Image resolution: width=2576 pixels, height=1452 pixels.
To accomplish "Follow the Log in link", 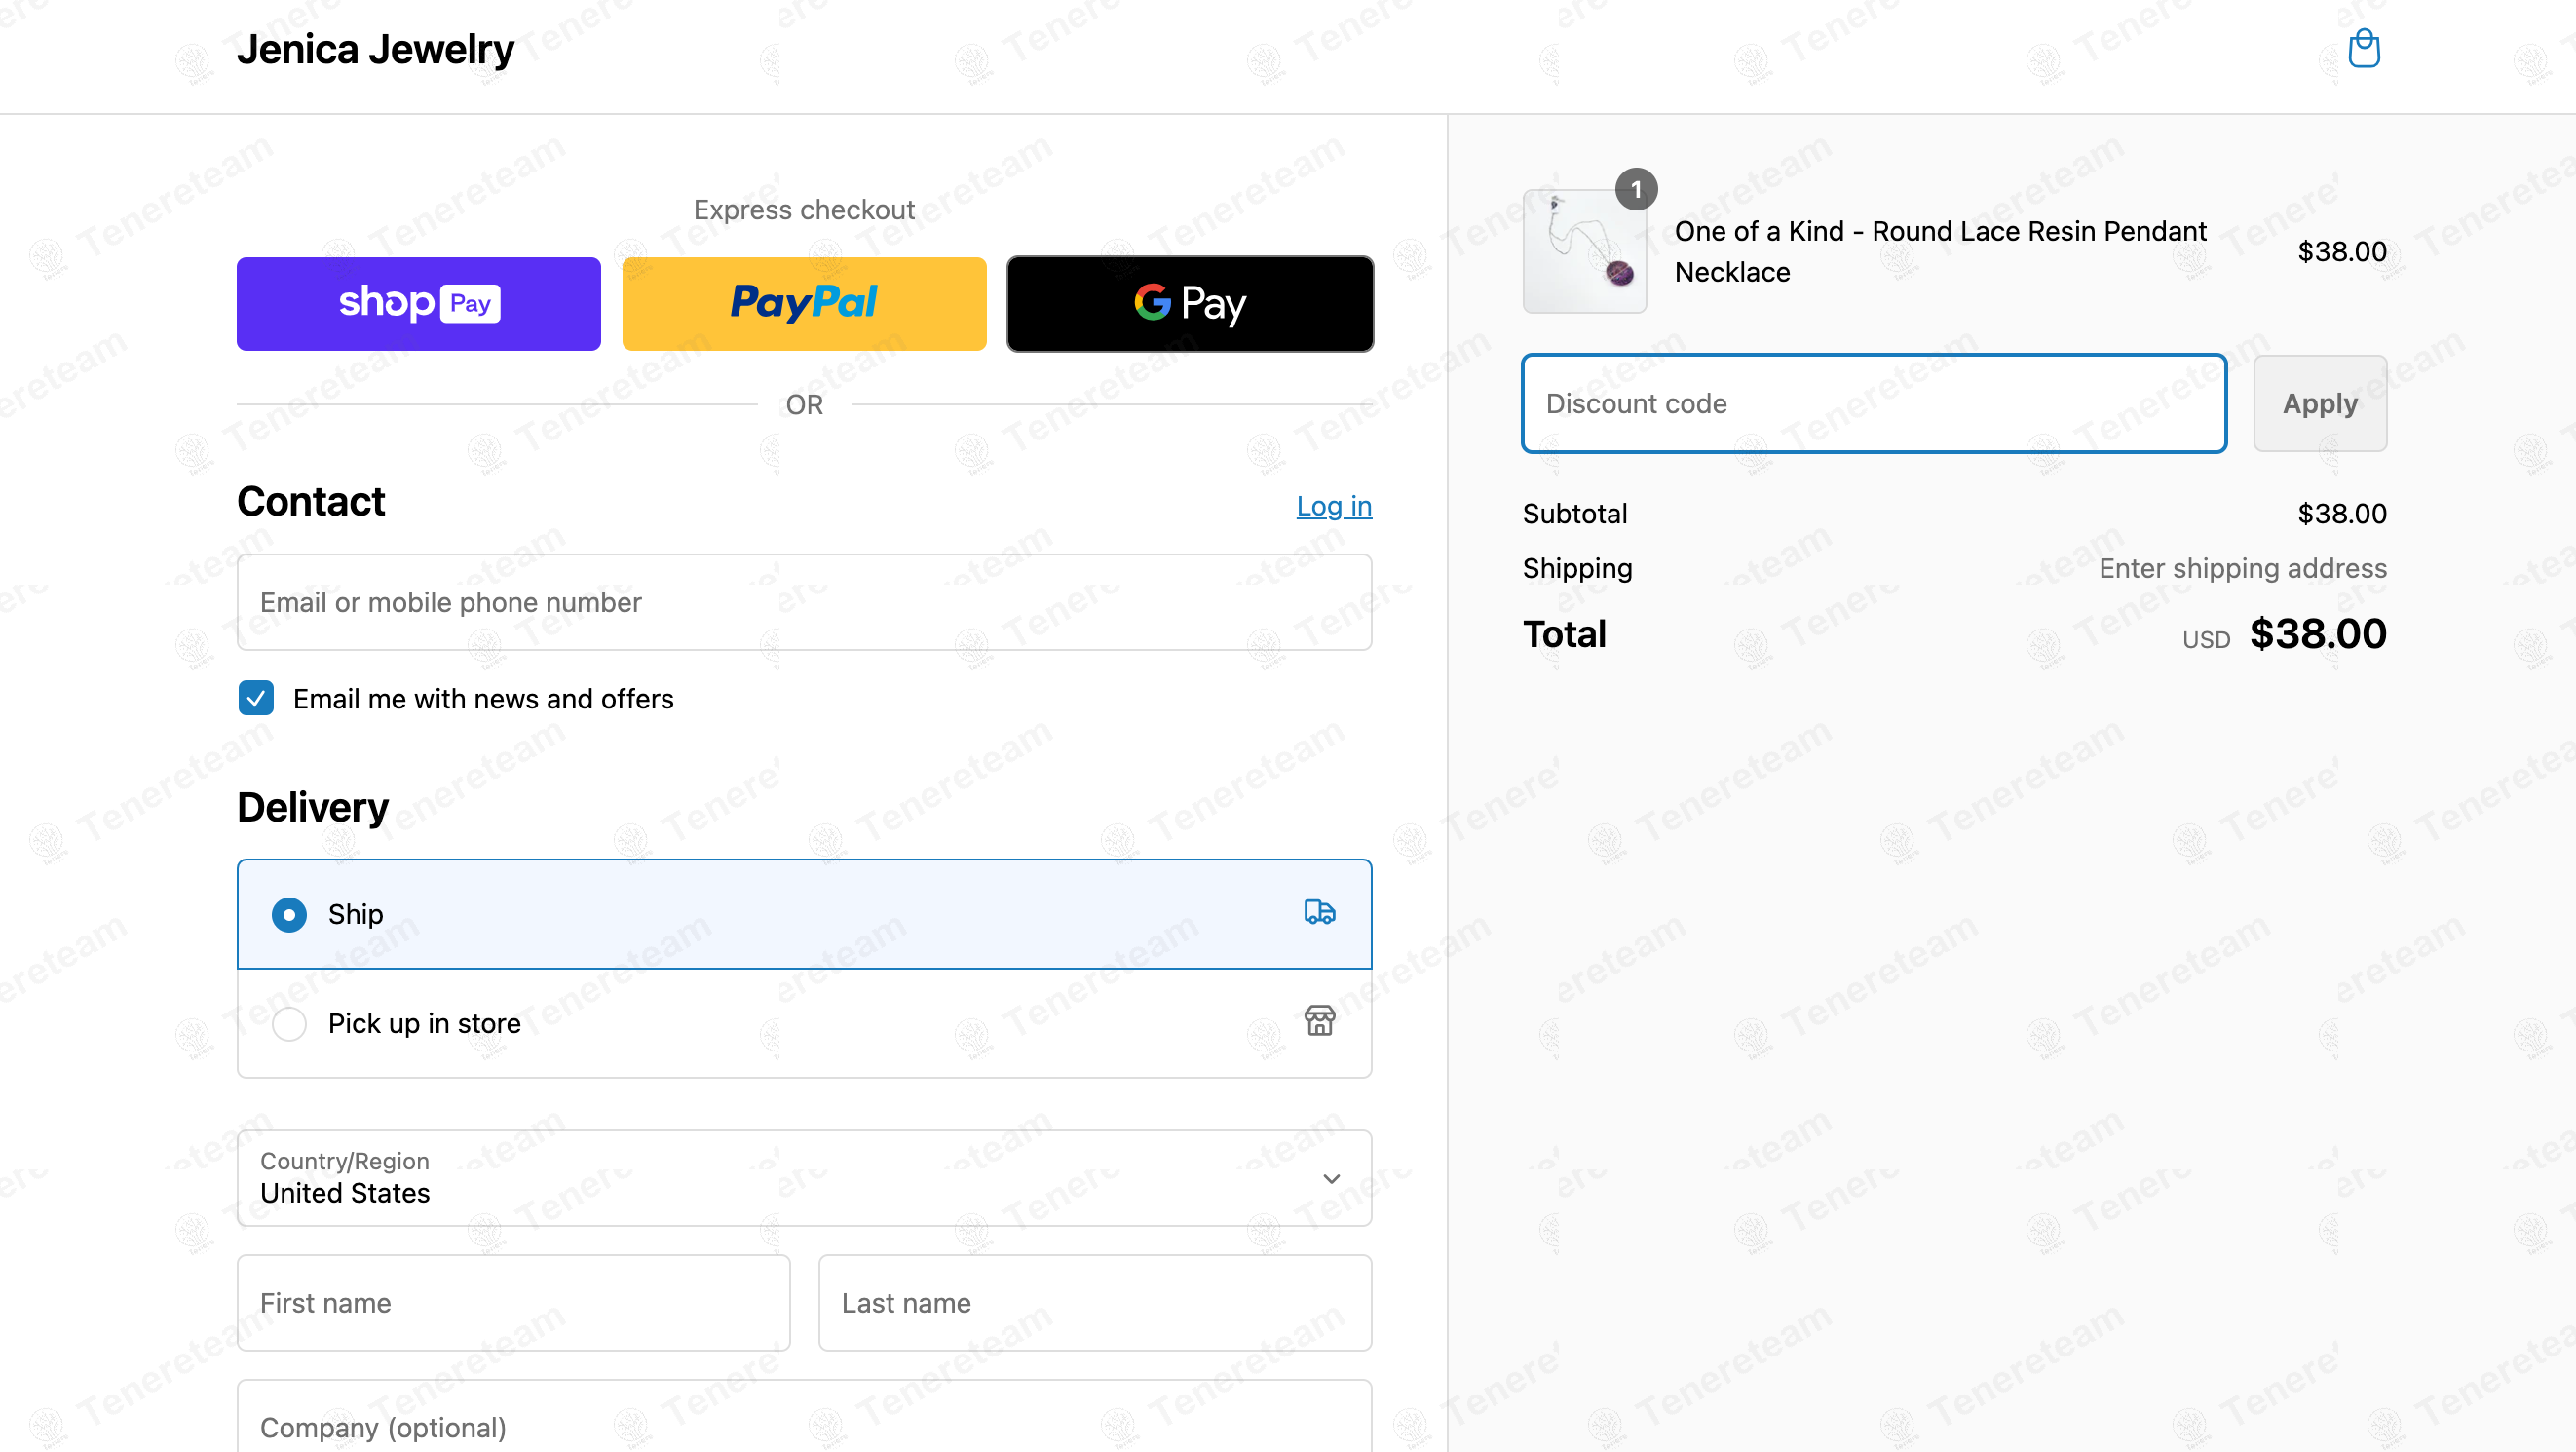I will [1334, 506].
